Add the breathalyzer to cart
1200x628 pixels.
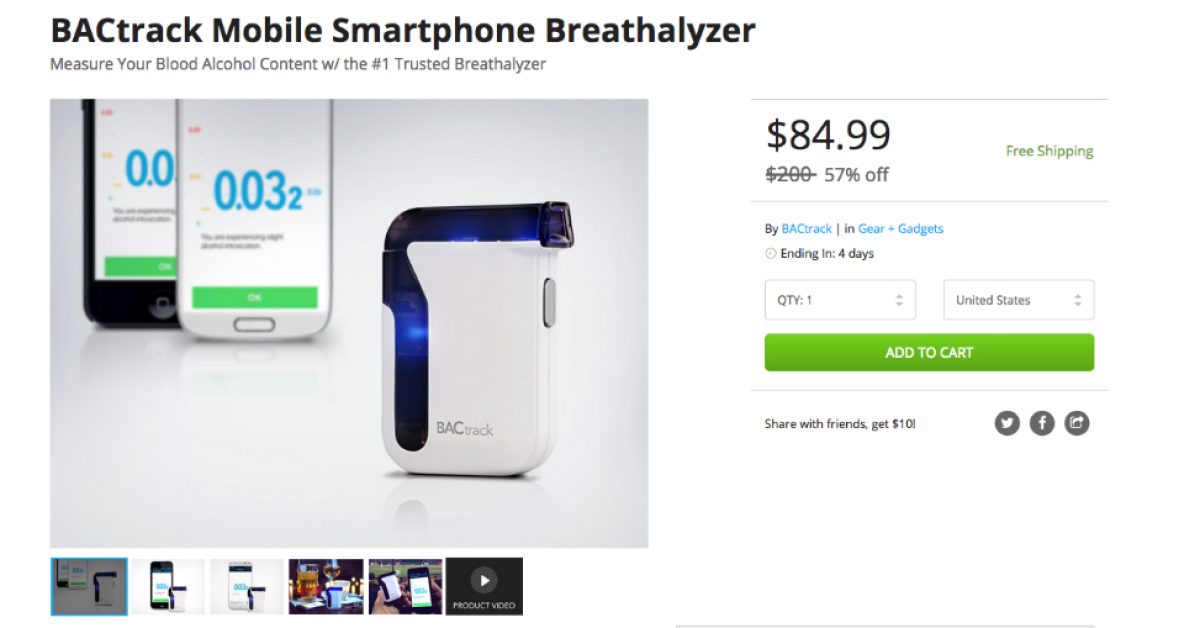(x=929, y=352)
